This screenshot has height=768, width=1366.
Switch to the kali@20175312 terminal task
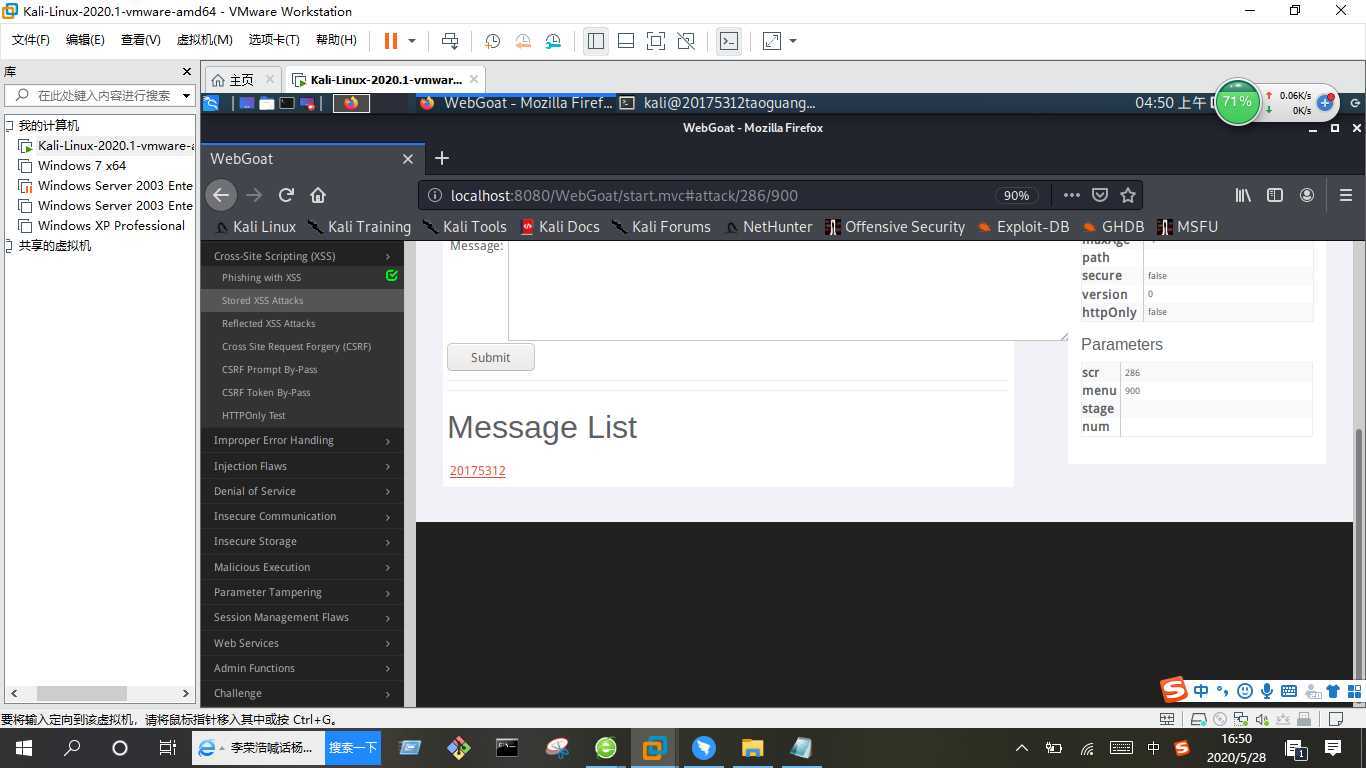[x=718, y=103]
